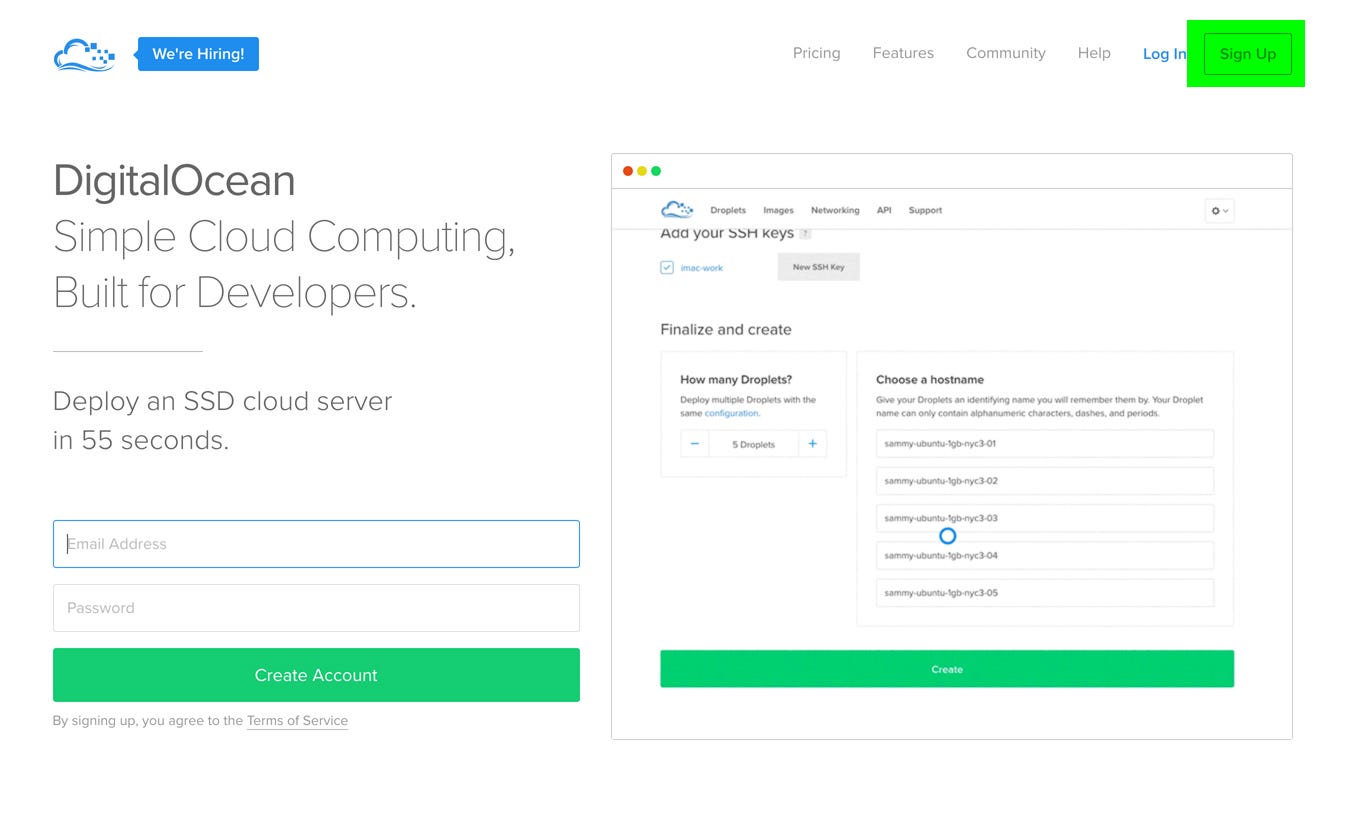Focus the Email Address field

coord(316,544)
